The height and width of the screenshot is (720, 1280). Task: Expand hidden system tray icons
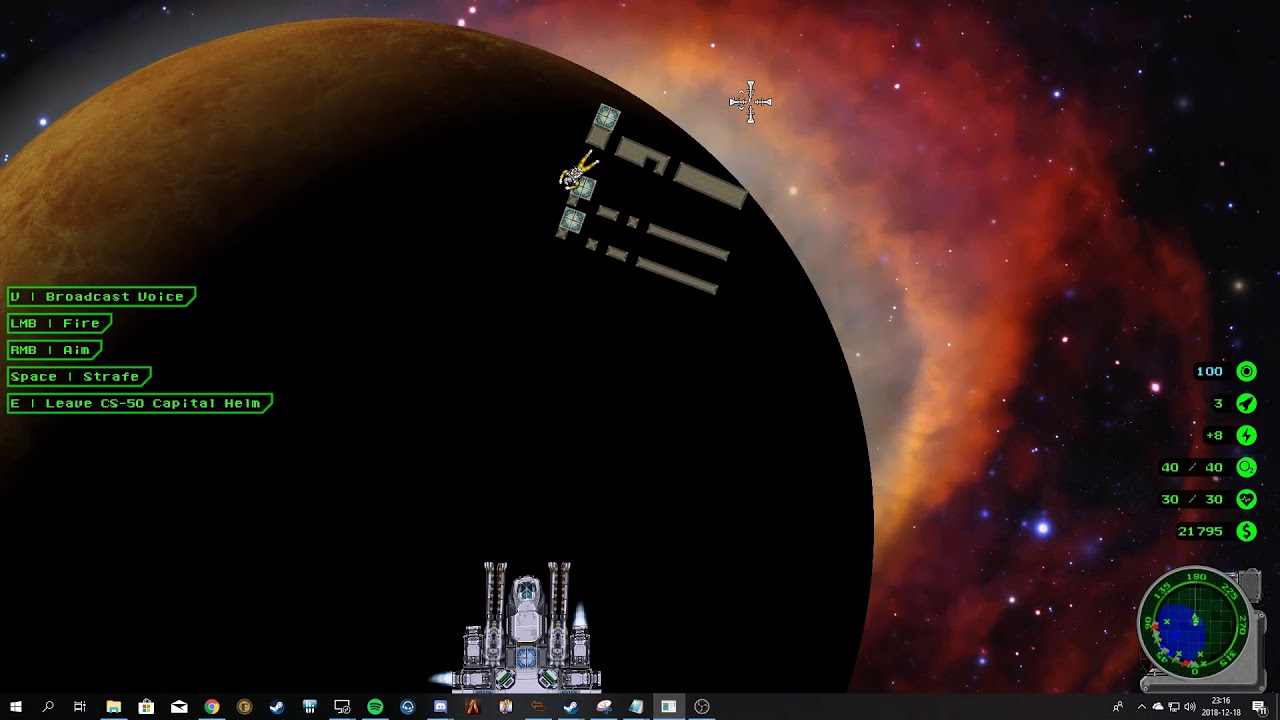pos(1142,707)
